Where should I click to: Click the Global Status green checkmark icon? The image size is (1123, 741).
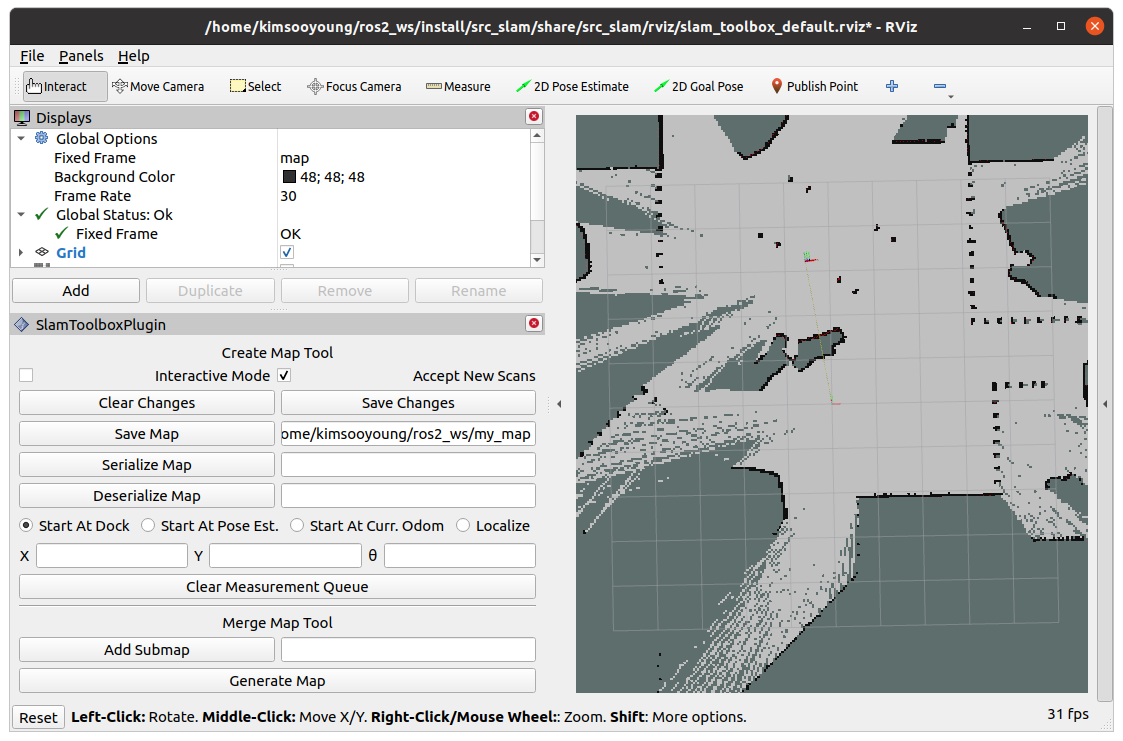[x=42, y=214]
